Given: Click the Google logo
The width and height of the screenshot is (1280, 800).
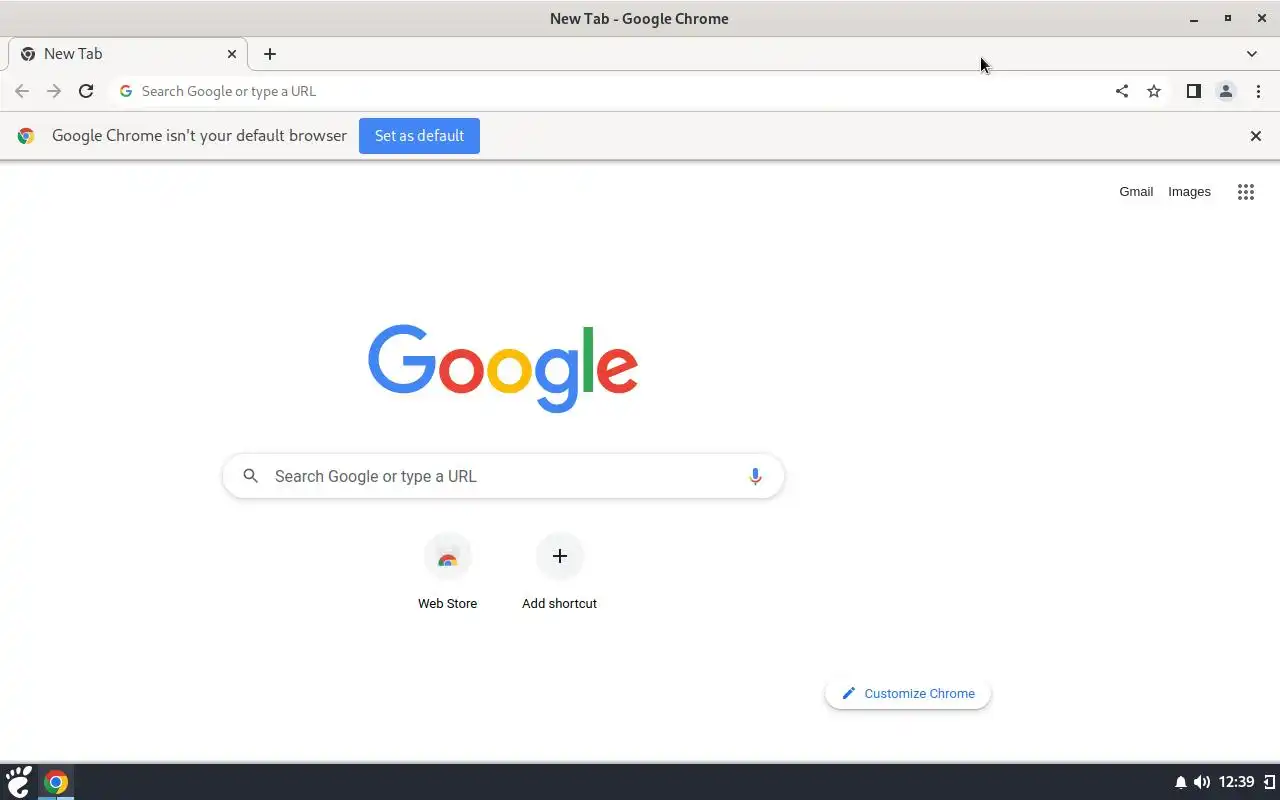Looking at the screenshot, I should [503, 368].
